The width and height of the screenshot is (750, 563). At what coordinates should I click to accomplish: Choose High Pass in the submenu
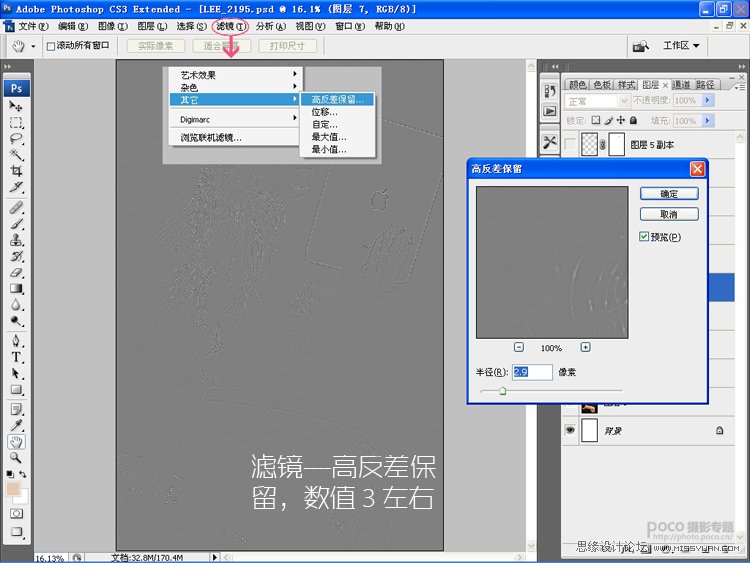point(337,99)
